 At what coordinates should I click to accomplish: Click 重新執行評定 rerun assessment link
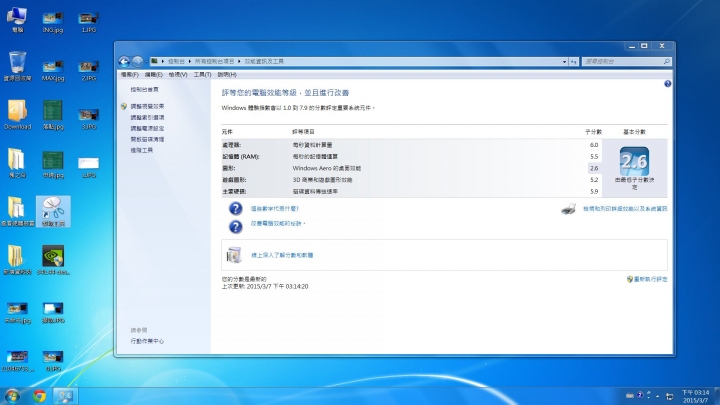click(650, 279)
